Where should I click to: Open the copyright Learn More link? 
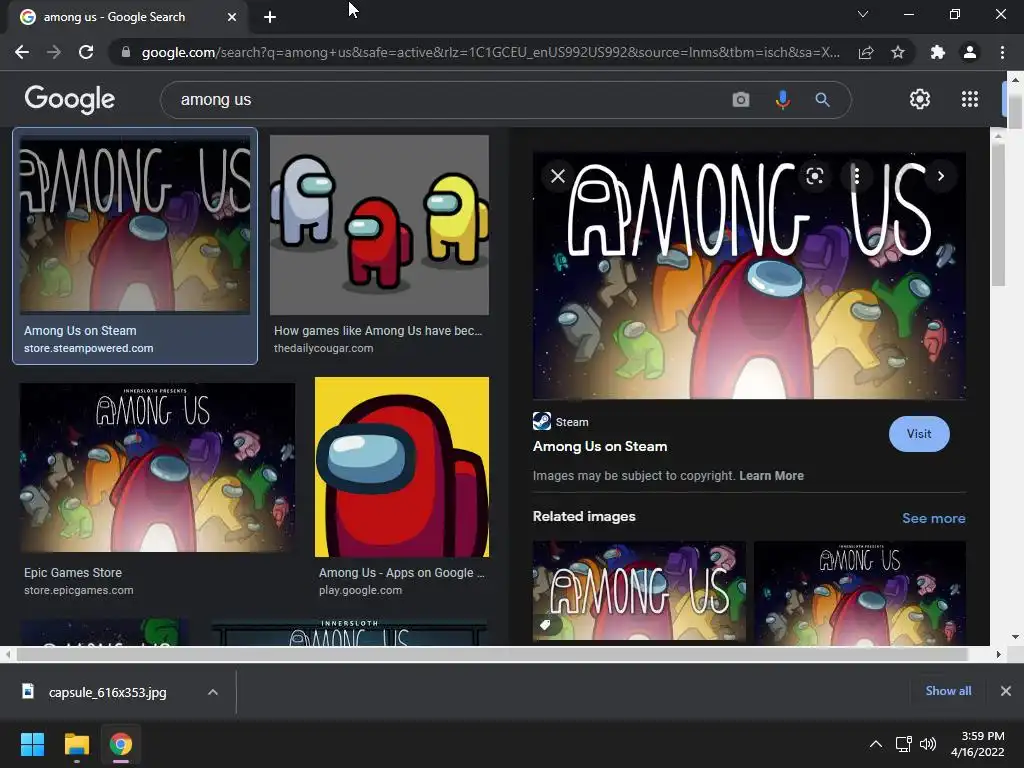pos(771,475)
